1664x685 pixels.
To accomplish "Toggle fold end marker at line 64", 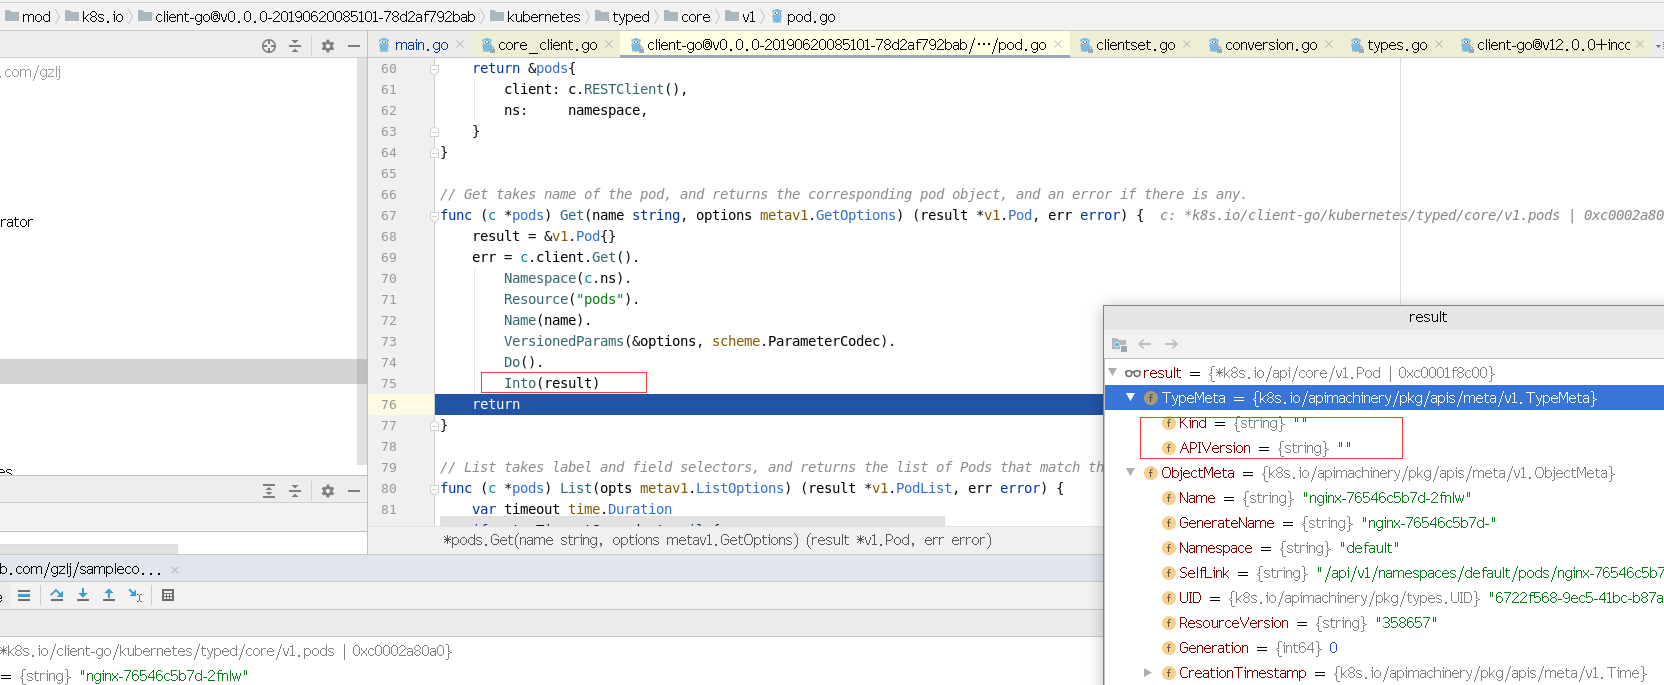I will (434, 152).
